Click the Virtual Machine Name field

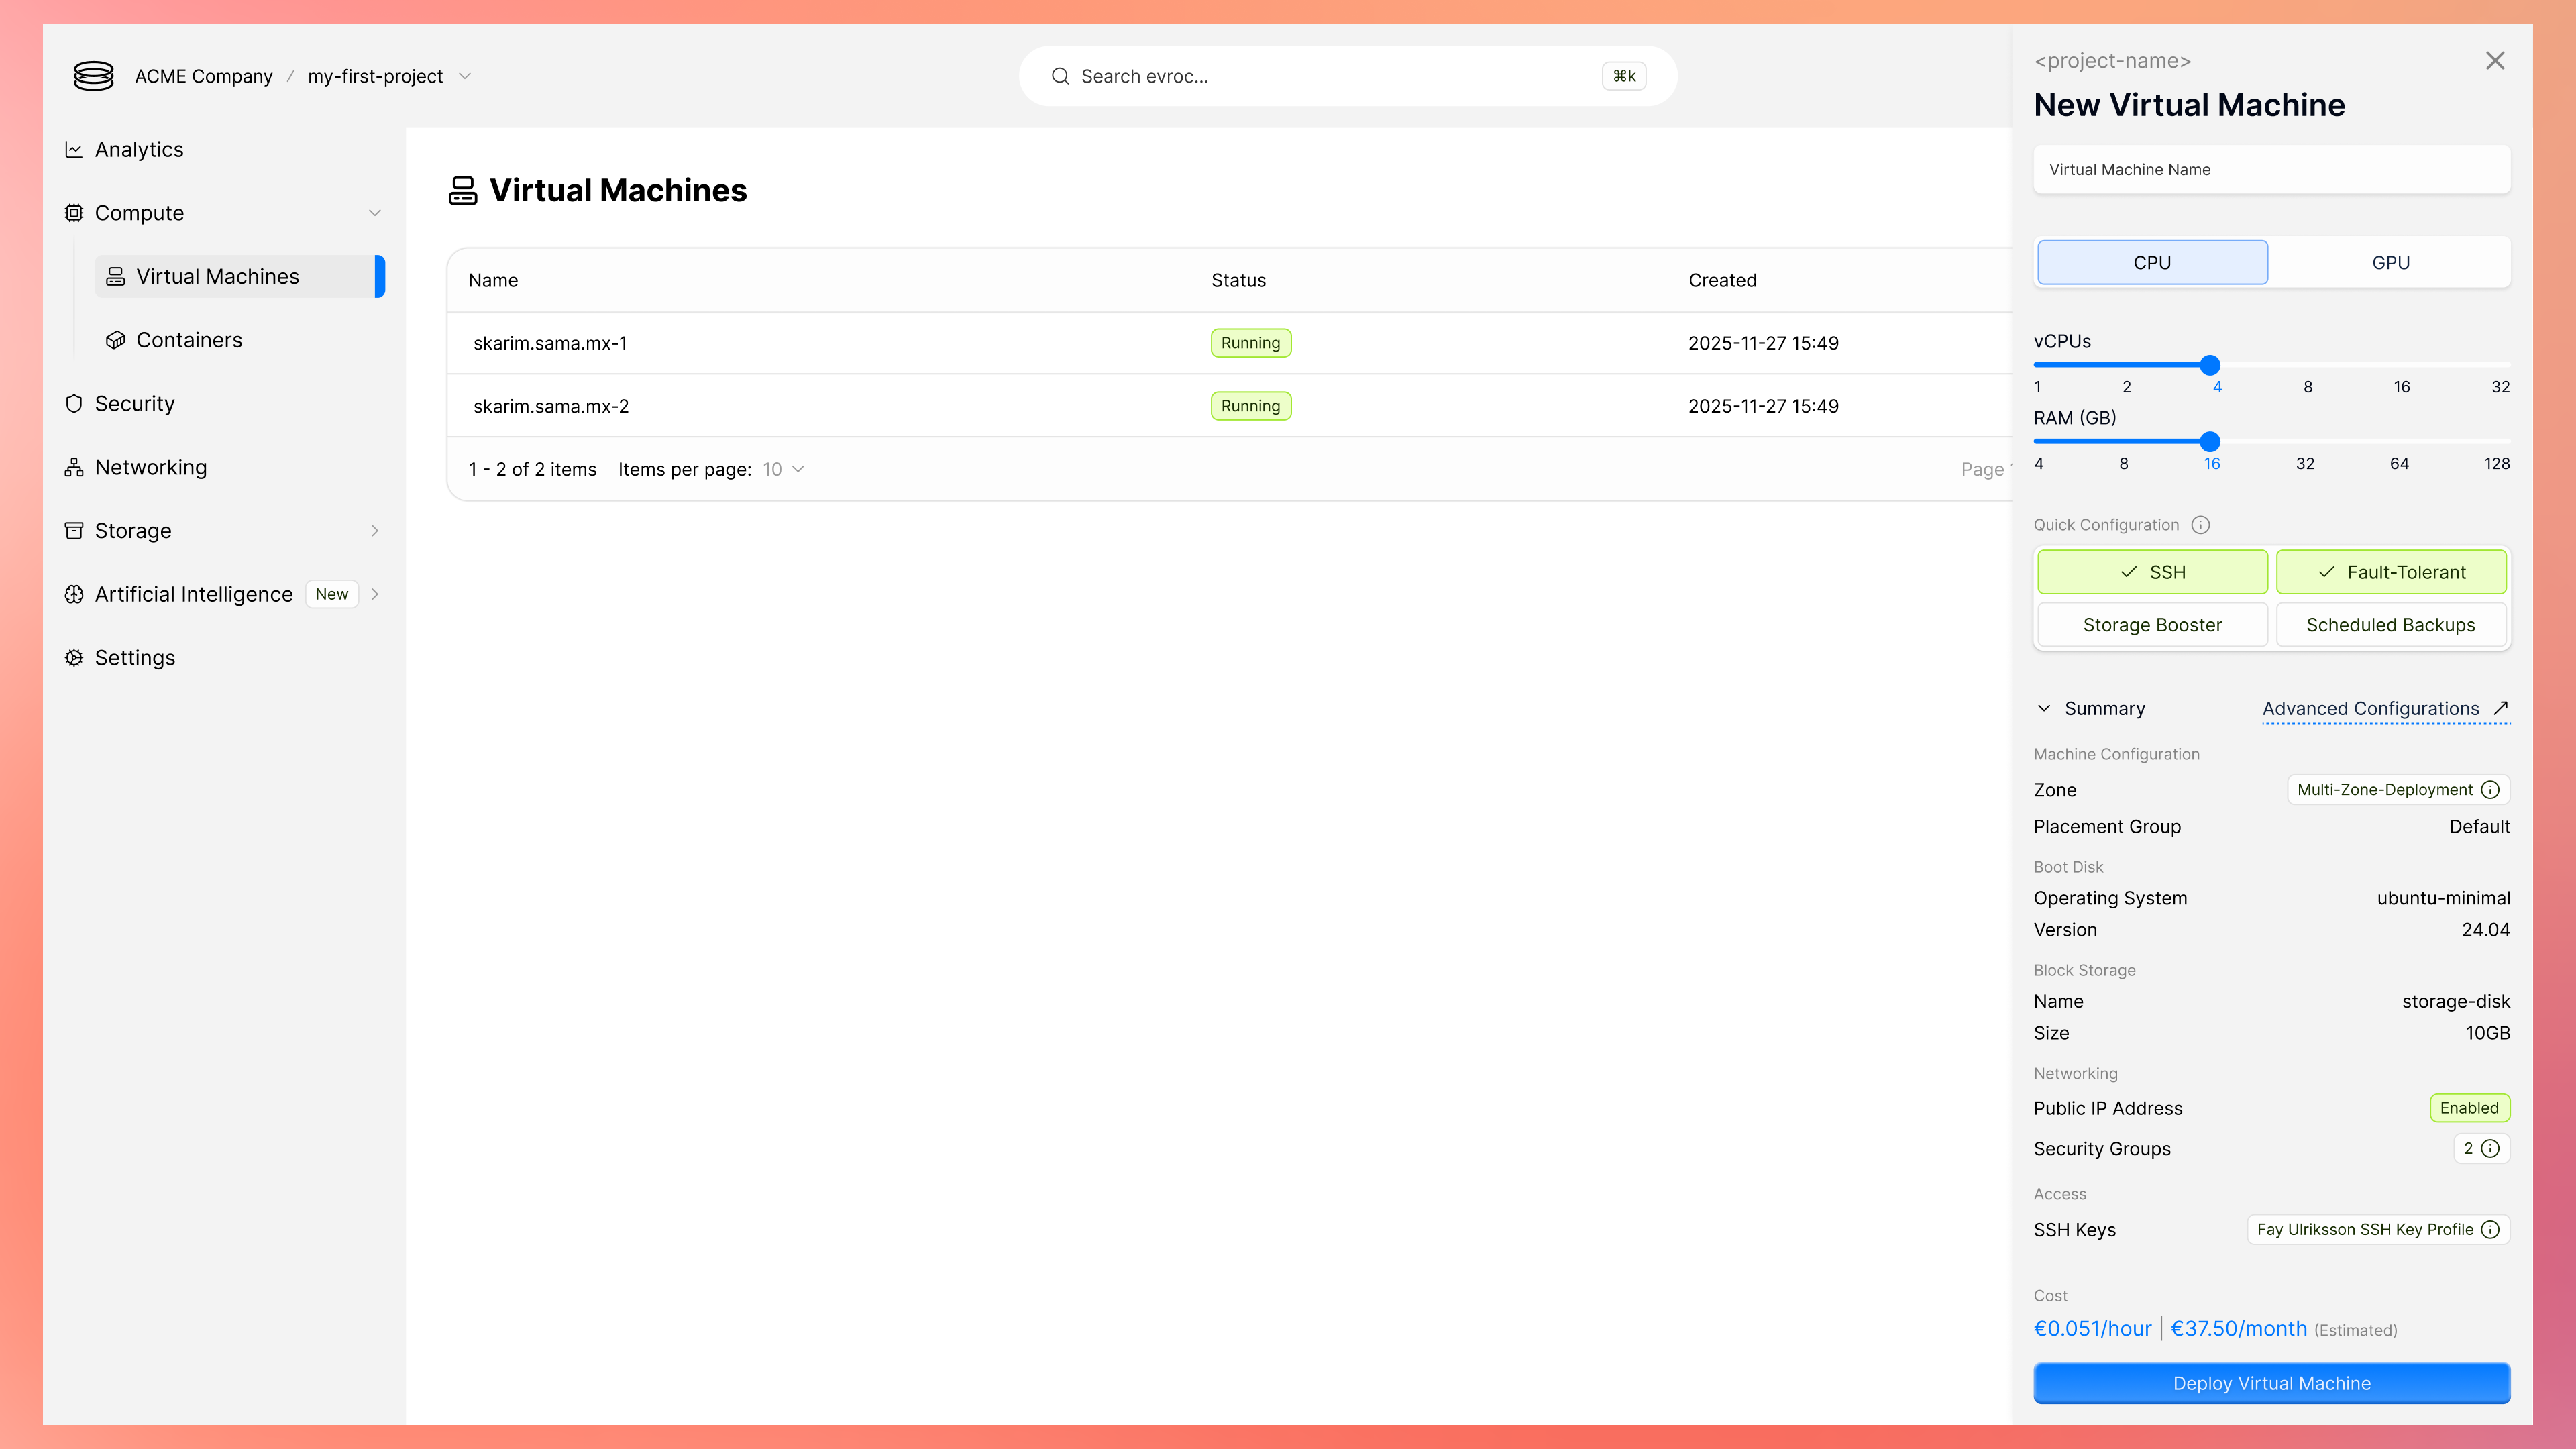pyautogui.click(x=2271, y=170)
